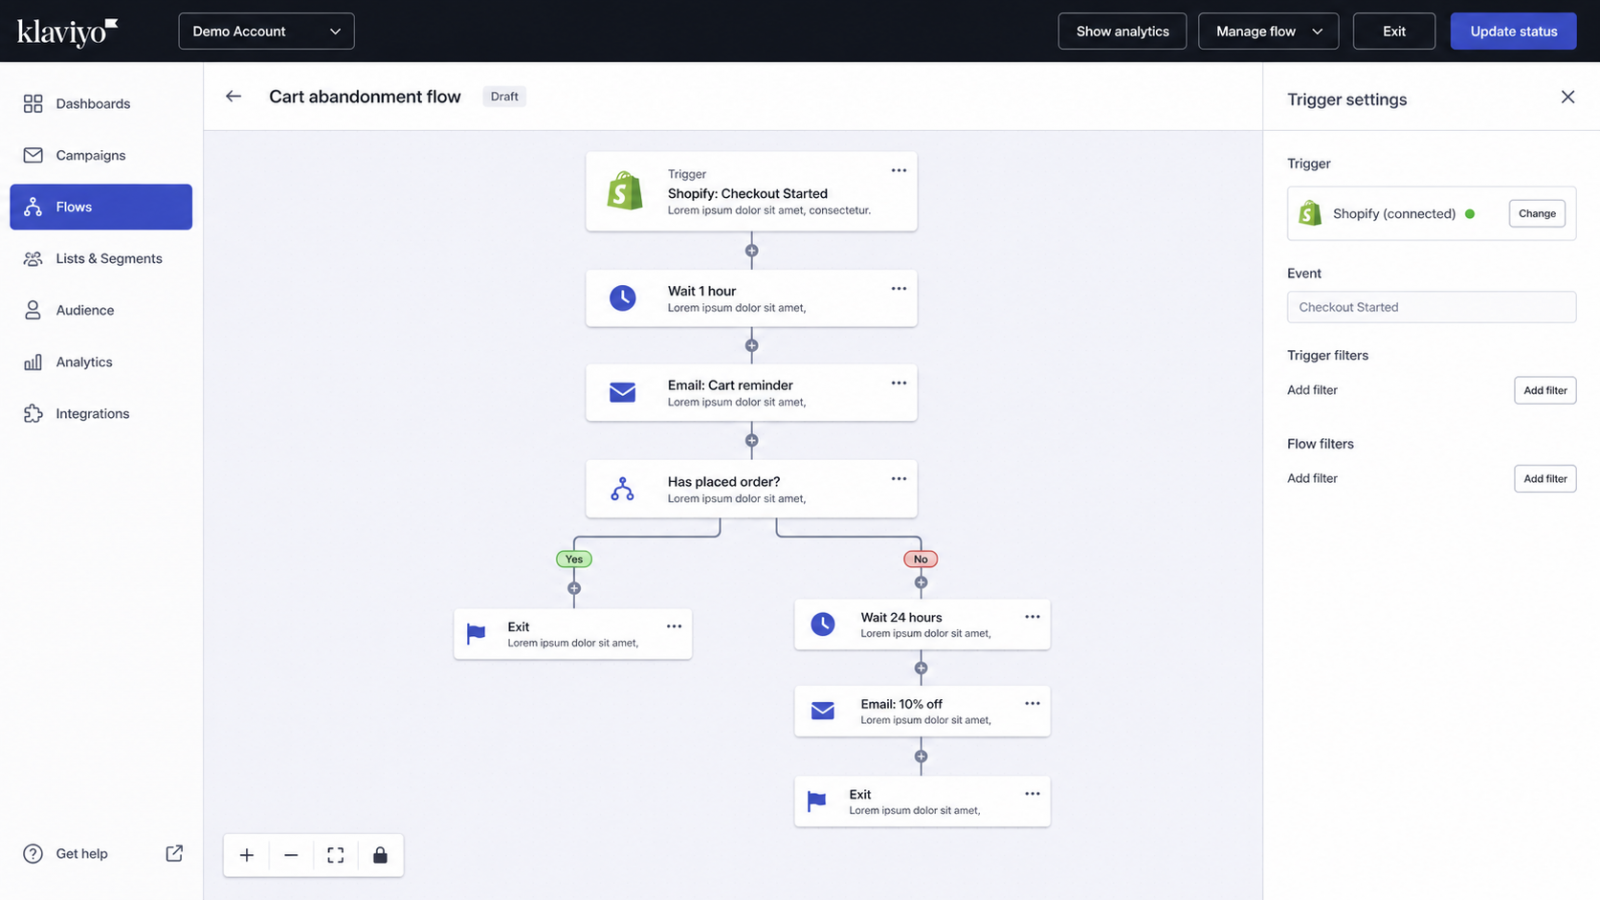The height and width of the screenshot is (900, 1600).
Task: Click plus connector under Yes label
Action: (574, 588)
